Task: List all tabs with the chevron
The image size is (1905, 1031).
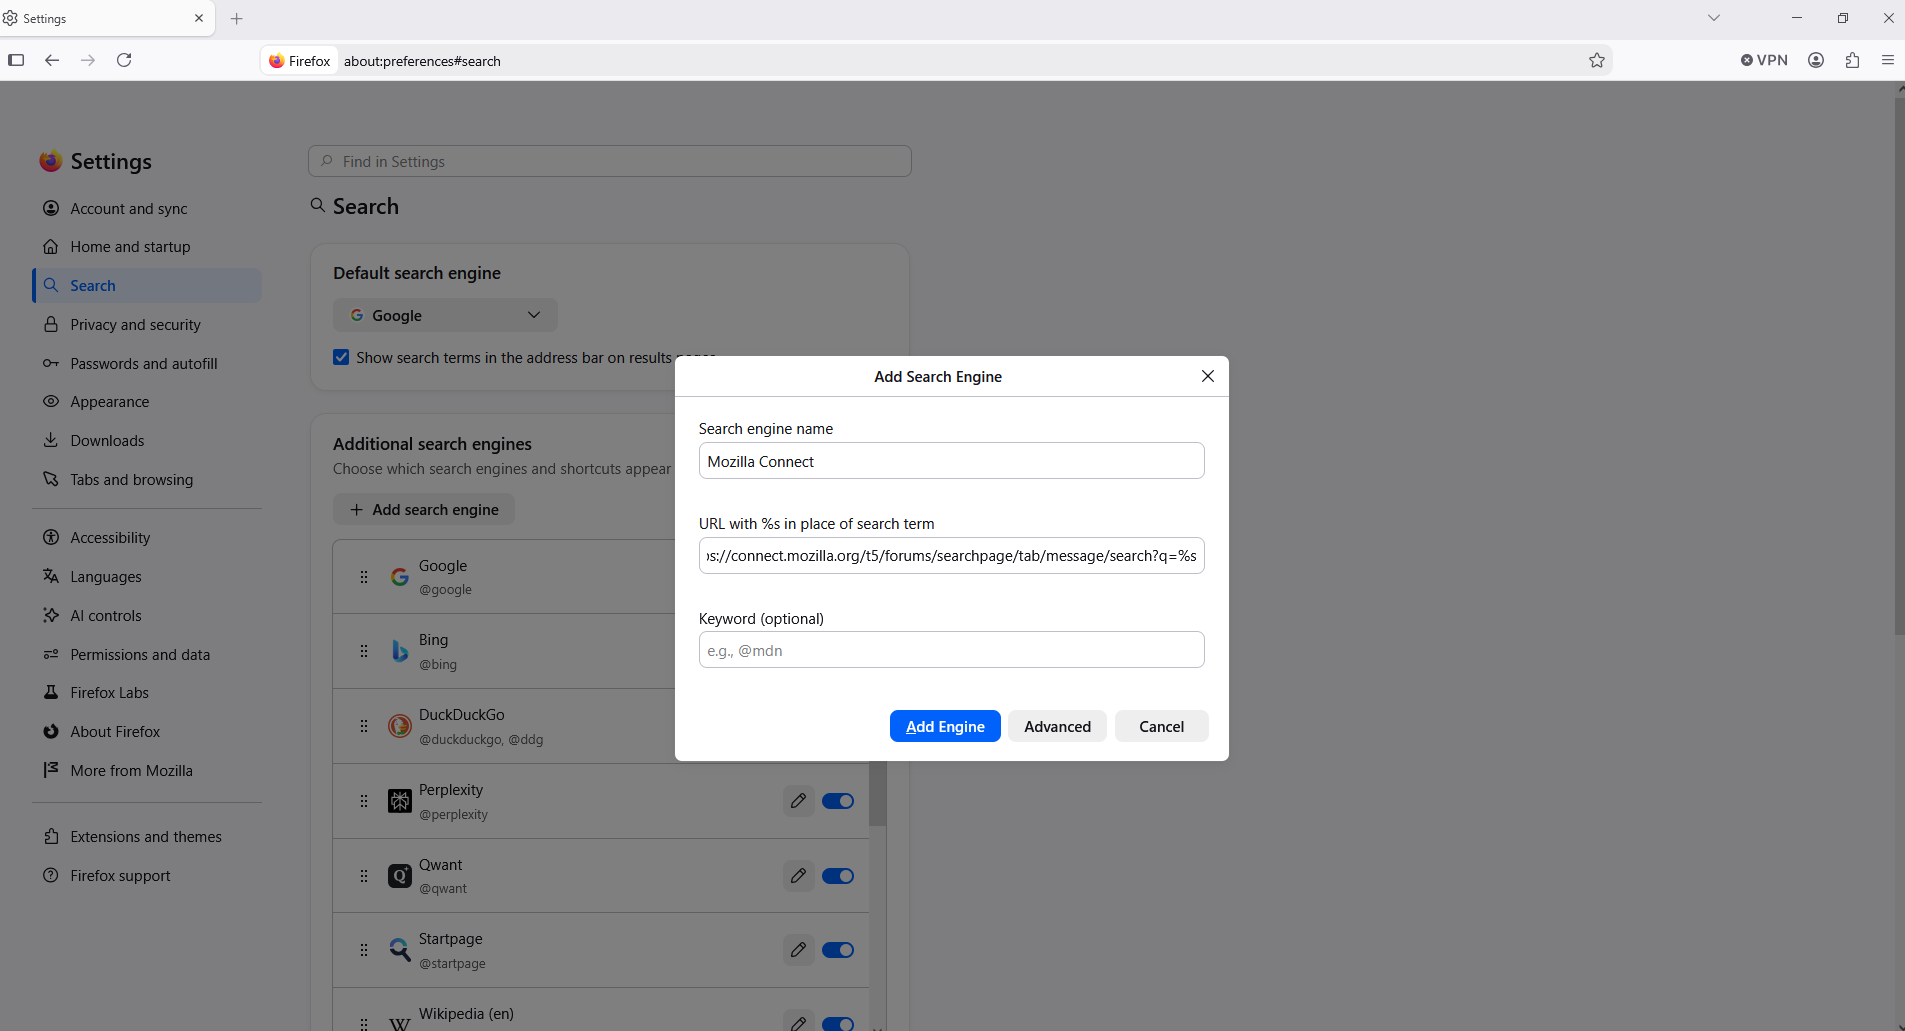Action: pyautogui.click(x=1714, y=18)
